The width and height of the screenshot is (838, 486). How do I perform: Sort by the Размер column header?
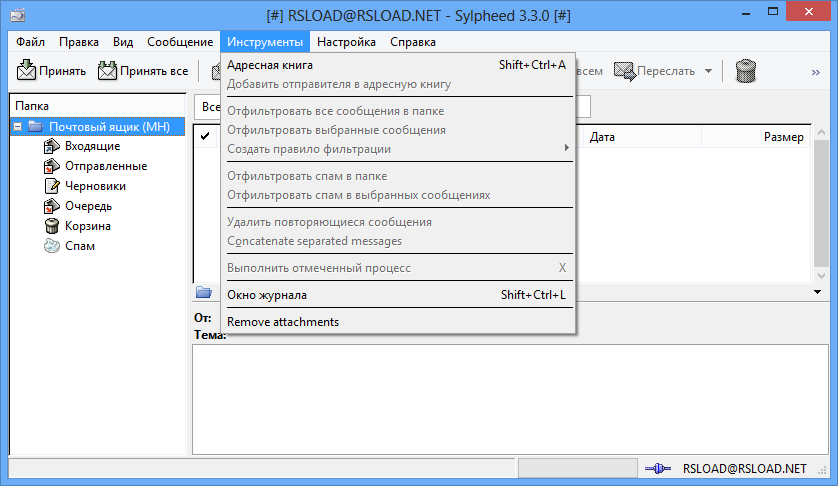(x=756, y=137)
